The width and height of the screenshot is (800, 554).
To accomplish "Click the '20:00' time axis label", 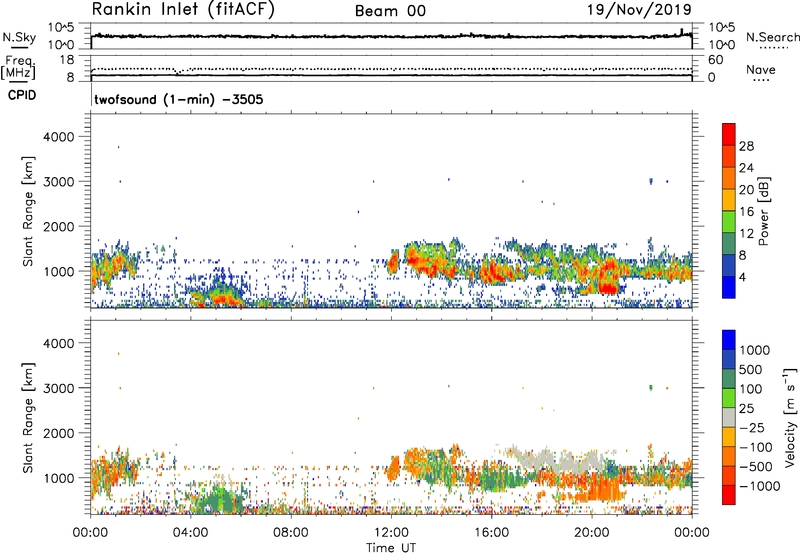I will tap(591, 533).
